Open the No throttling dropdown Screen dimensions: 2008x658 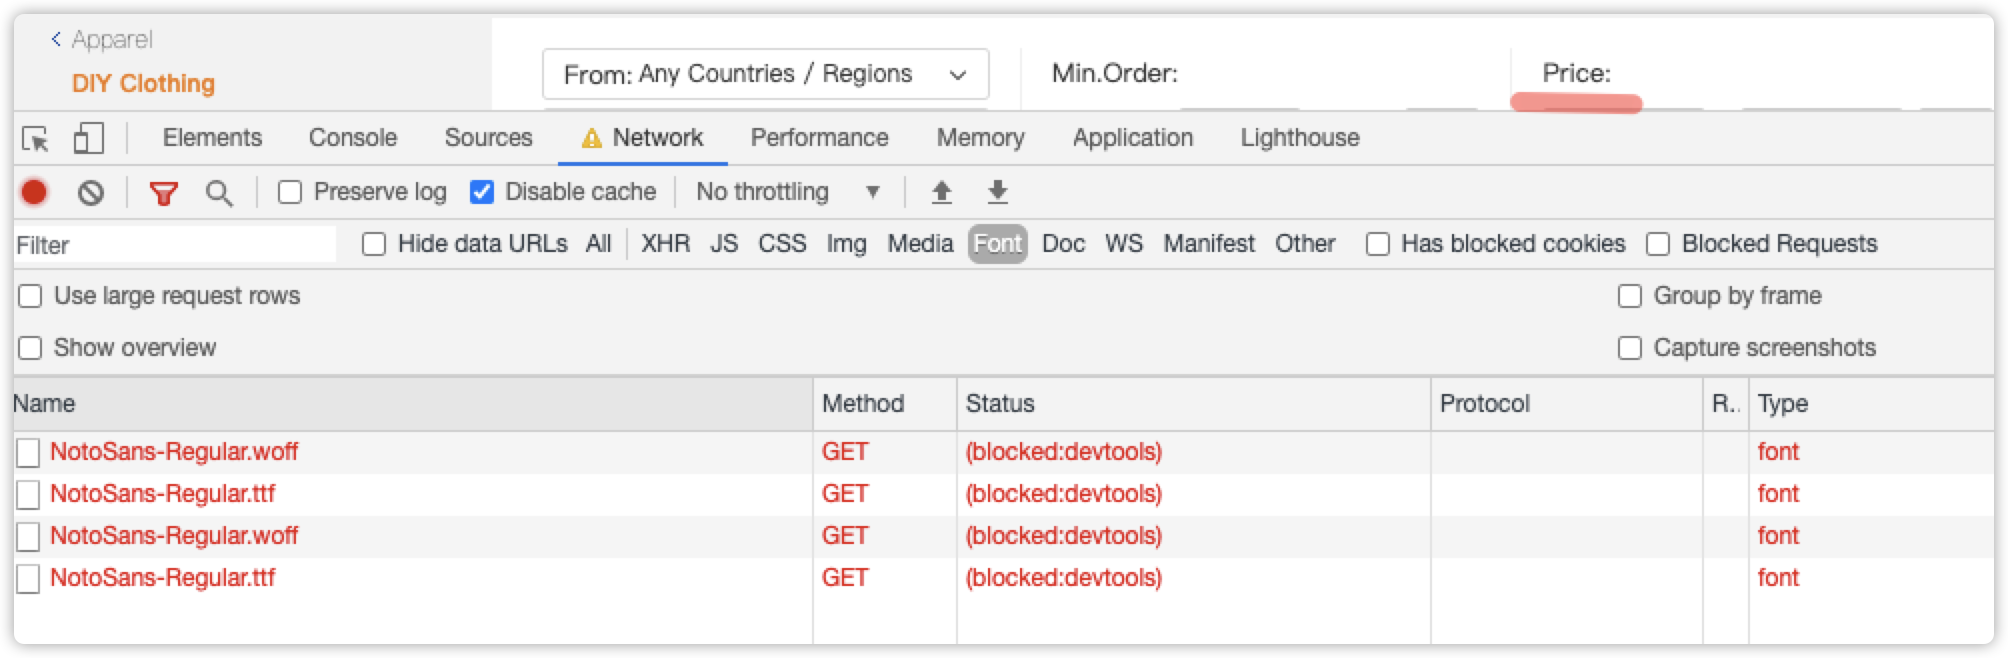point(788,192)
